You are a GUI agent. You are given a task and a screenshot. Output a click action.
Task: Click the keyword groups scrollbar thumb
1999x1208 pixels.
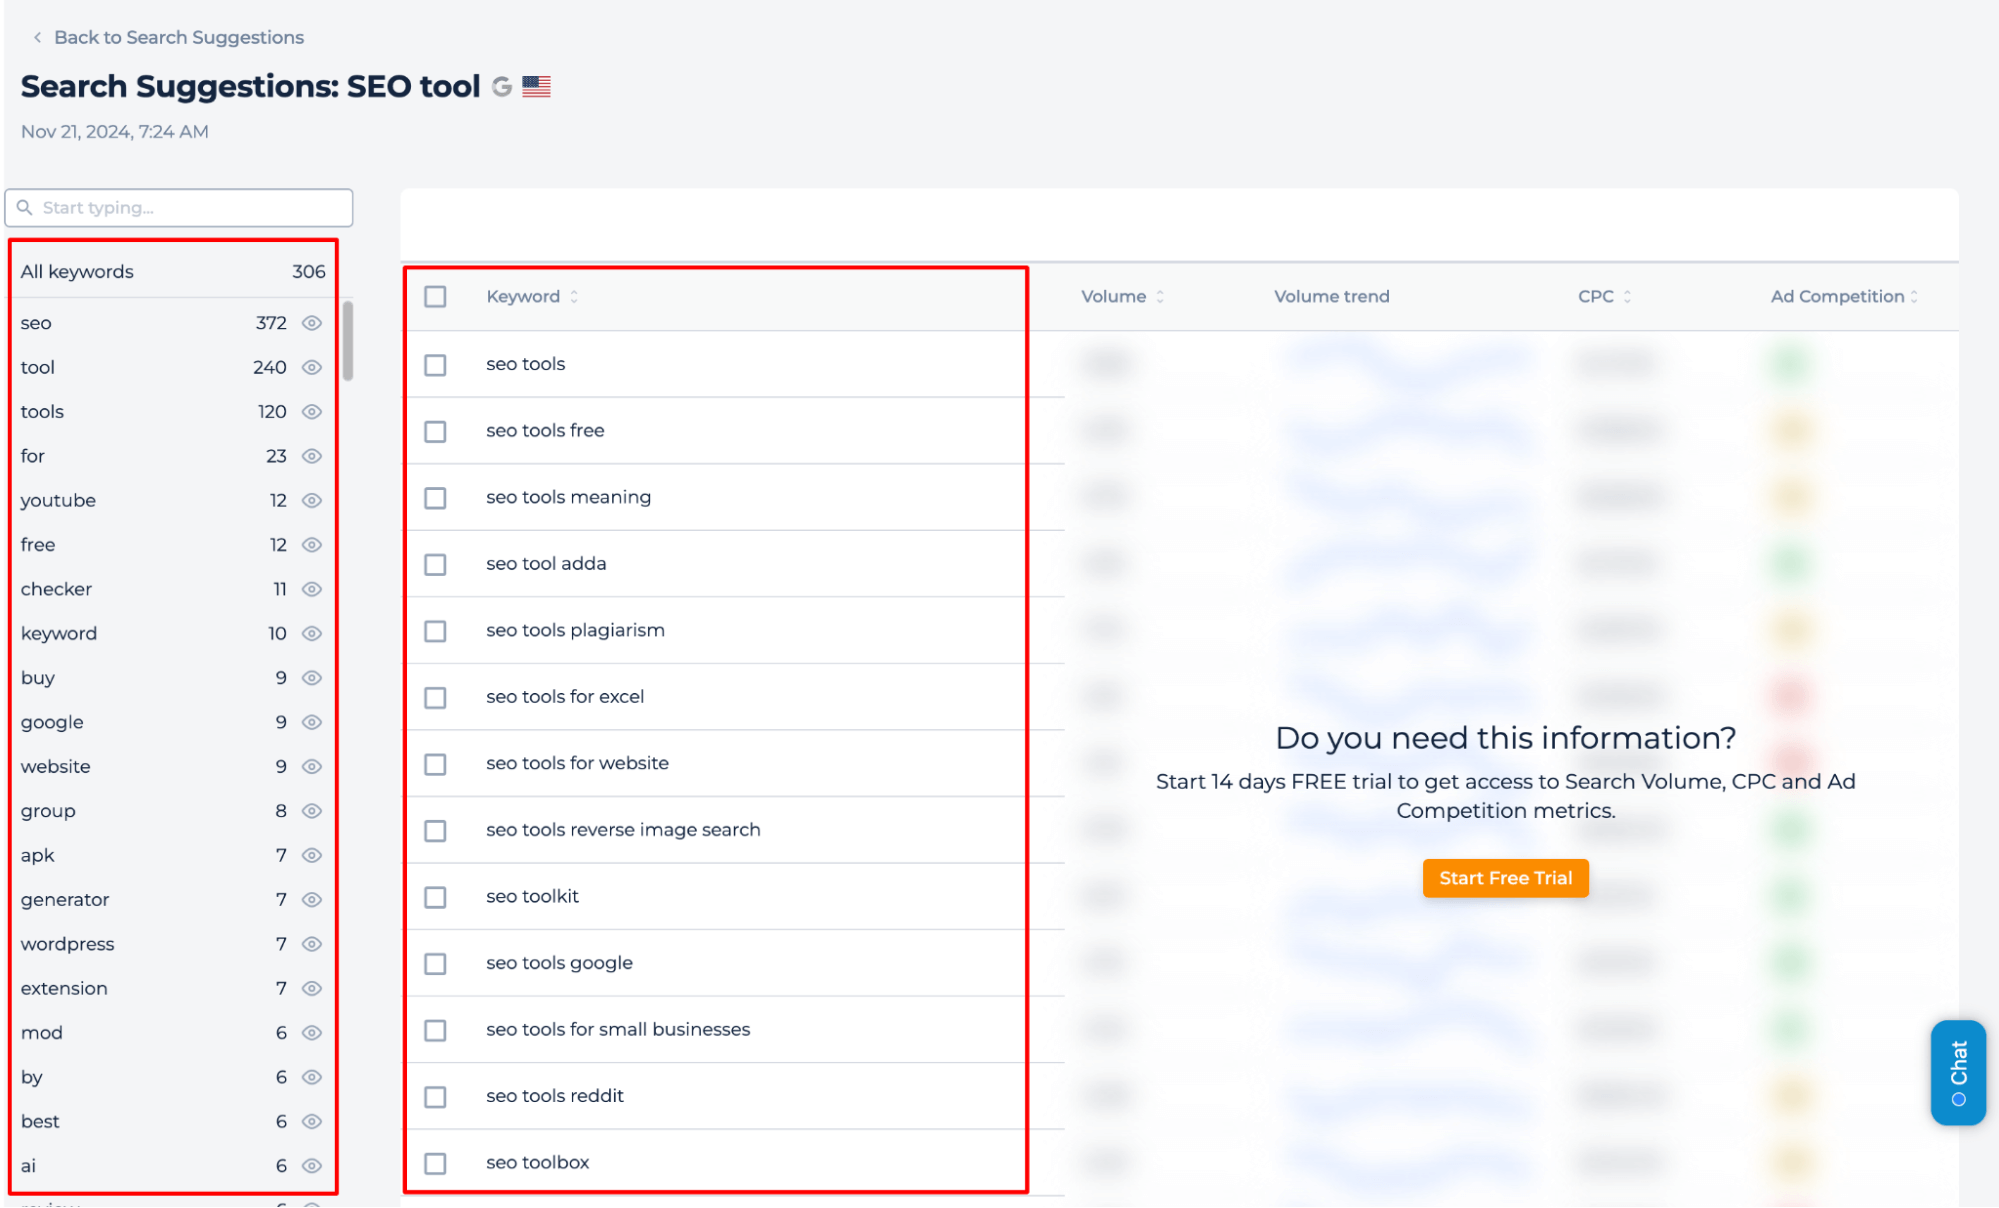tap(348, 340)
